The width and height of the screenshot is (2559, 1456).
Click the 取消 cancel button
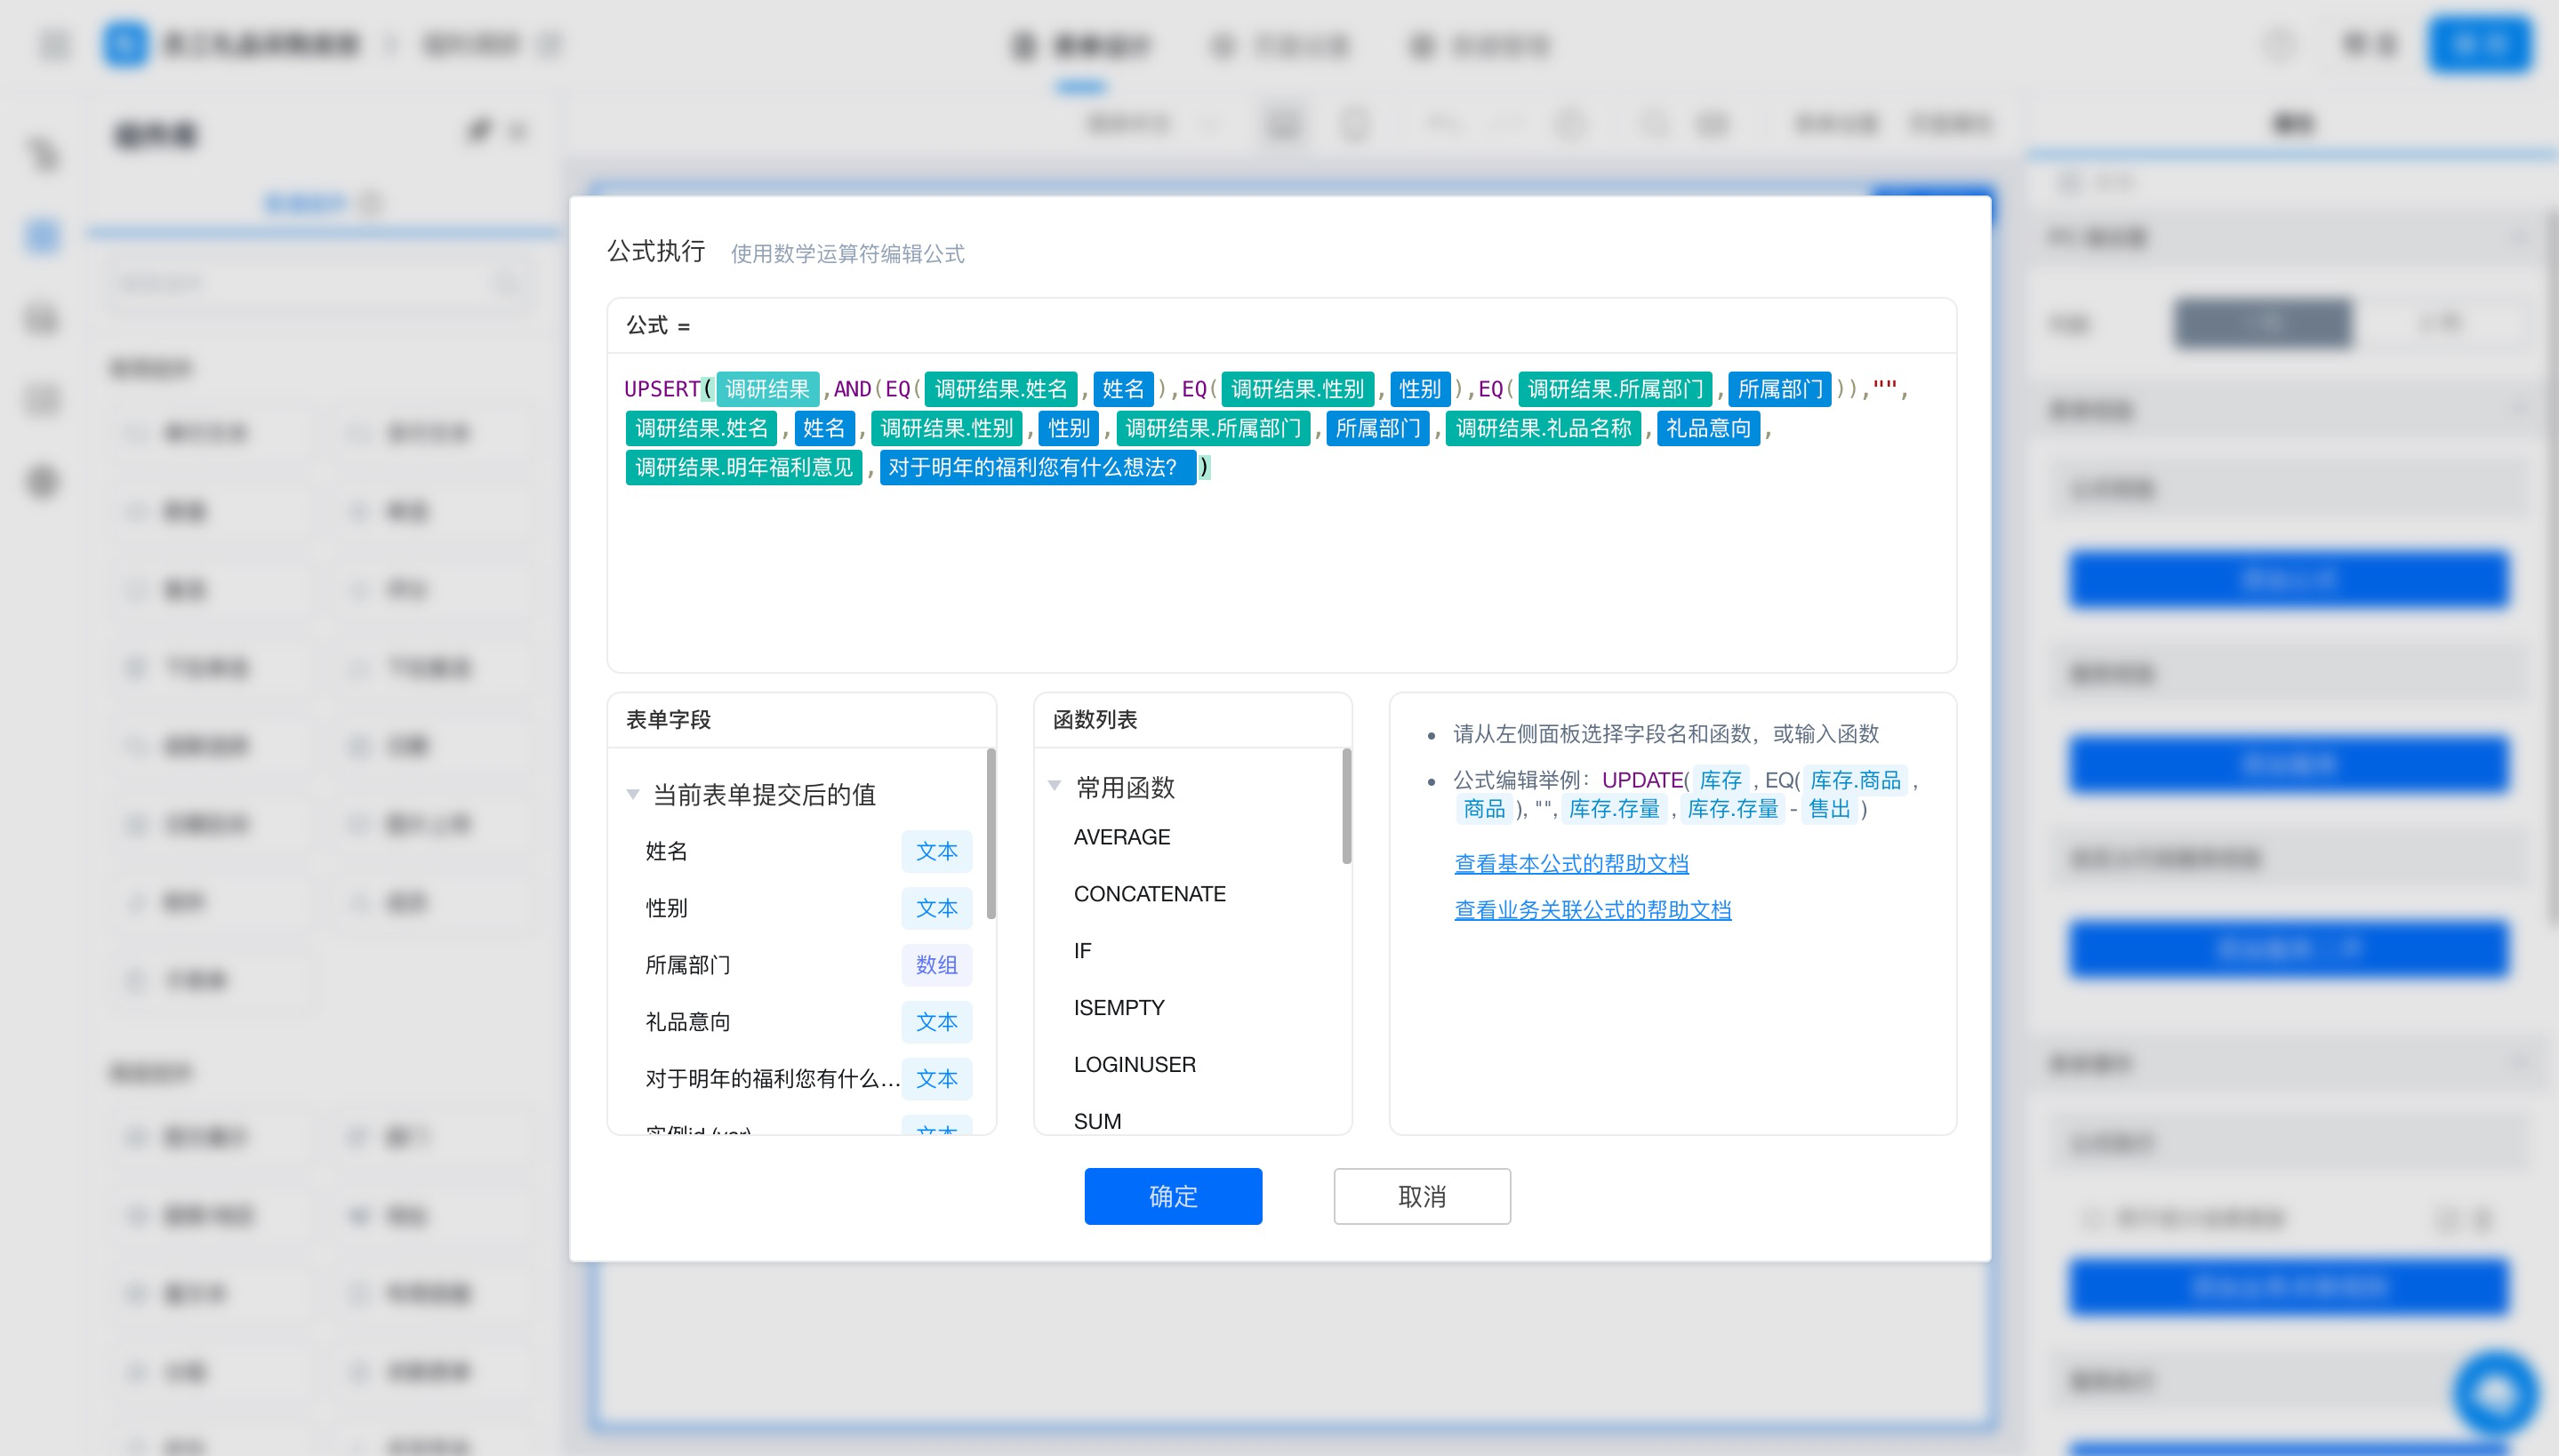point(1421,1195)
